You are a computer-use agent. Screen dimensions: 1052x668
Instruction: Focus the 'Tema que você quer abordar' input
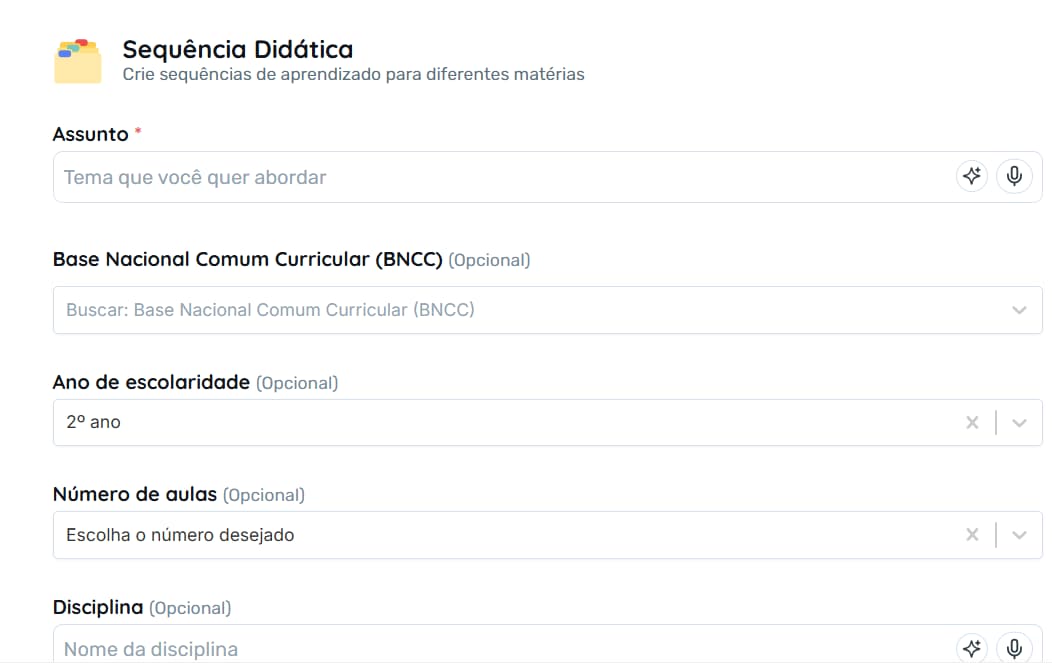[x=500, y=177]
